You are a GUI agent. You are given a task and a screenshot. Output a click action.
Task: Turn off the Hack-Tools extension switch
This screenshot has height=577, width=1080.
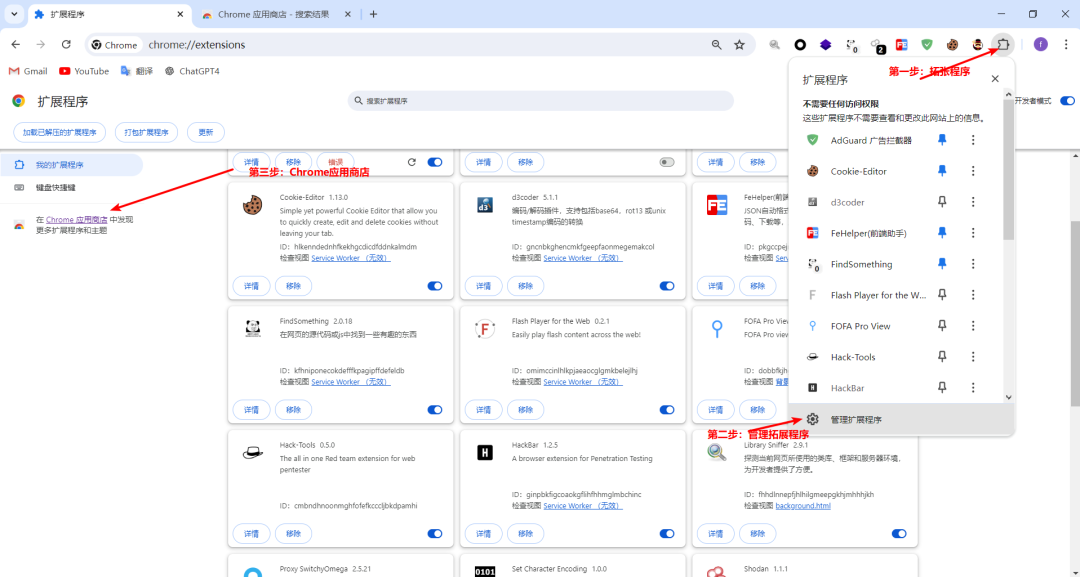(435, 534)
